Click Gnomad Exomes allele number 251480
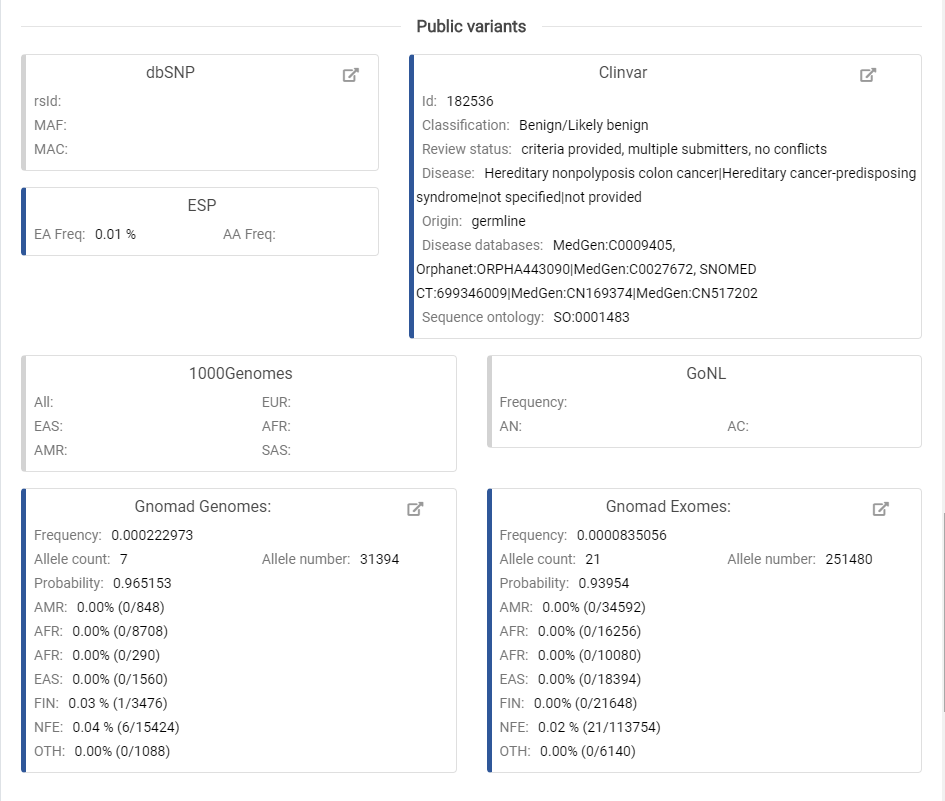945x801 pixels. click(849, 559)
